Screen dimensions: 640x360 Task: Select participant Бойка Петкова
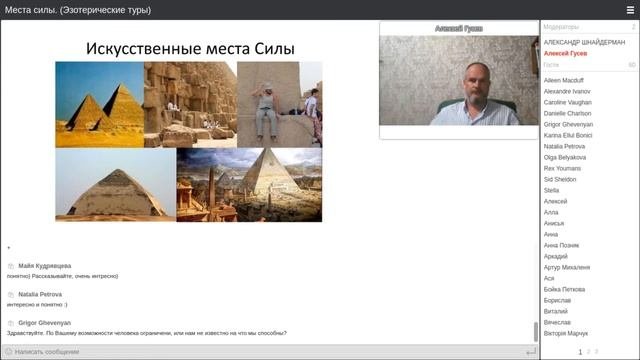click(x=564, y=290)
